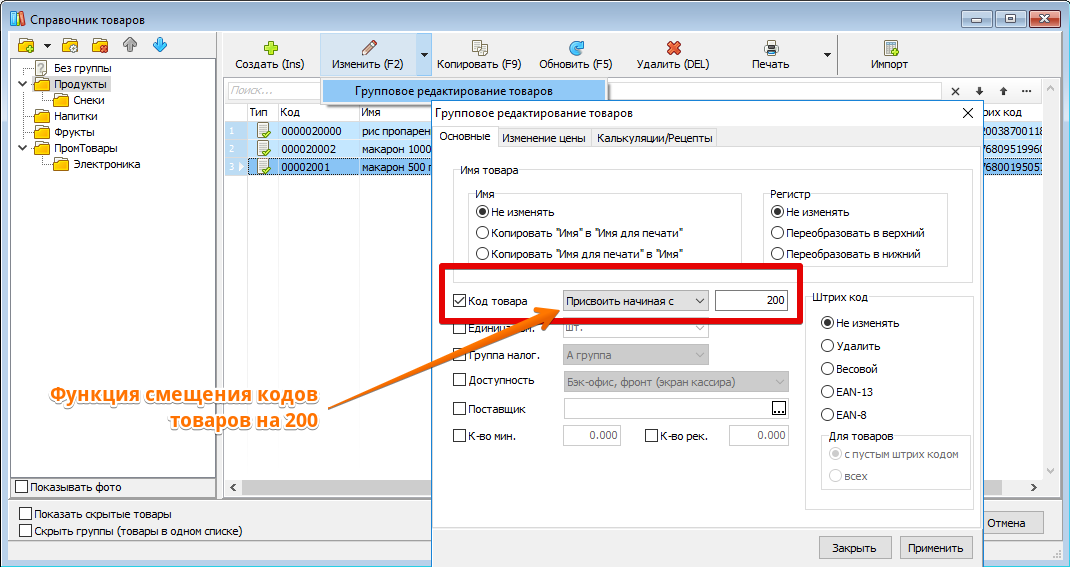The image size is (1070, 567).
Task: Click the Печать printer icon
Action: coord(771,48)
